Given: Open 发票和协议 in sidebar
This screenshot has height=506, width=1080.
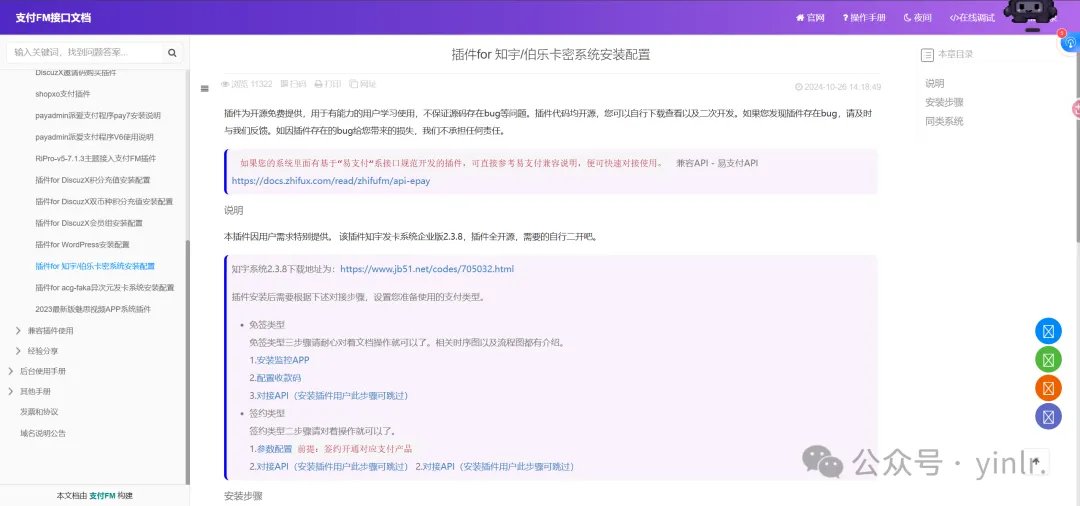Looking at the screenshot, I should point(39,412).
